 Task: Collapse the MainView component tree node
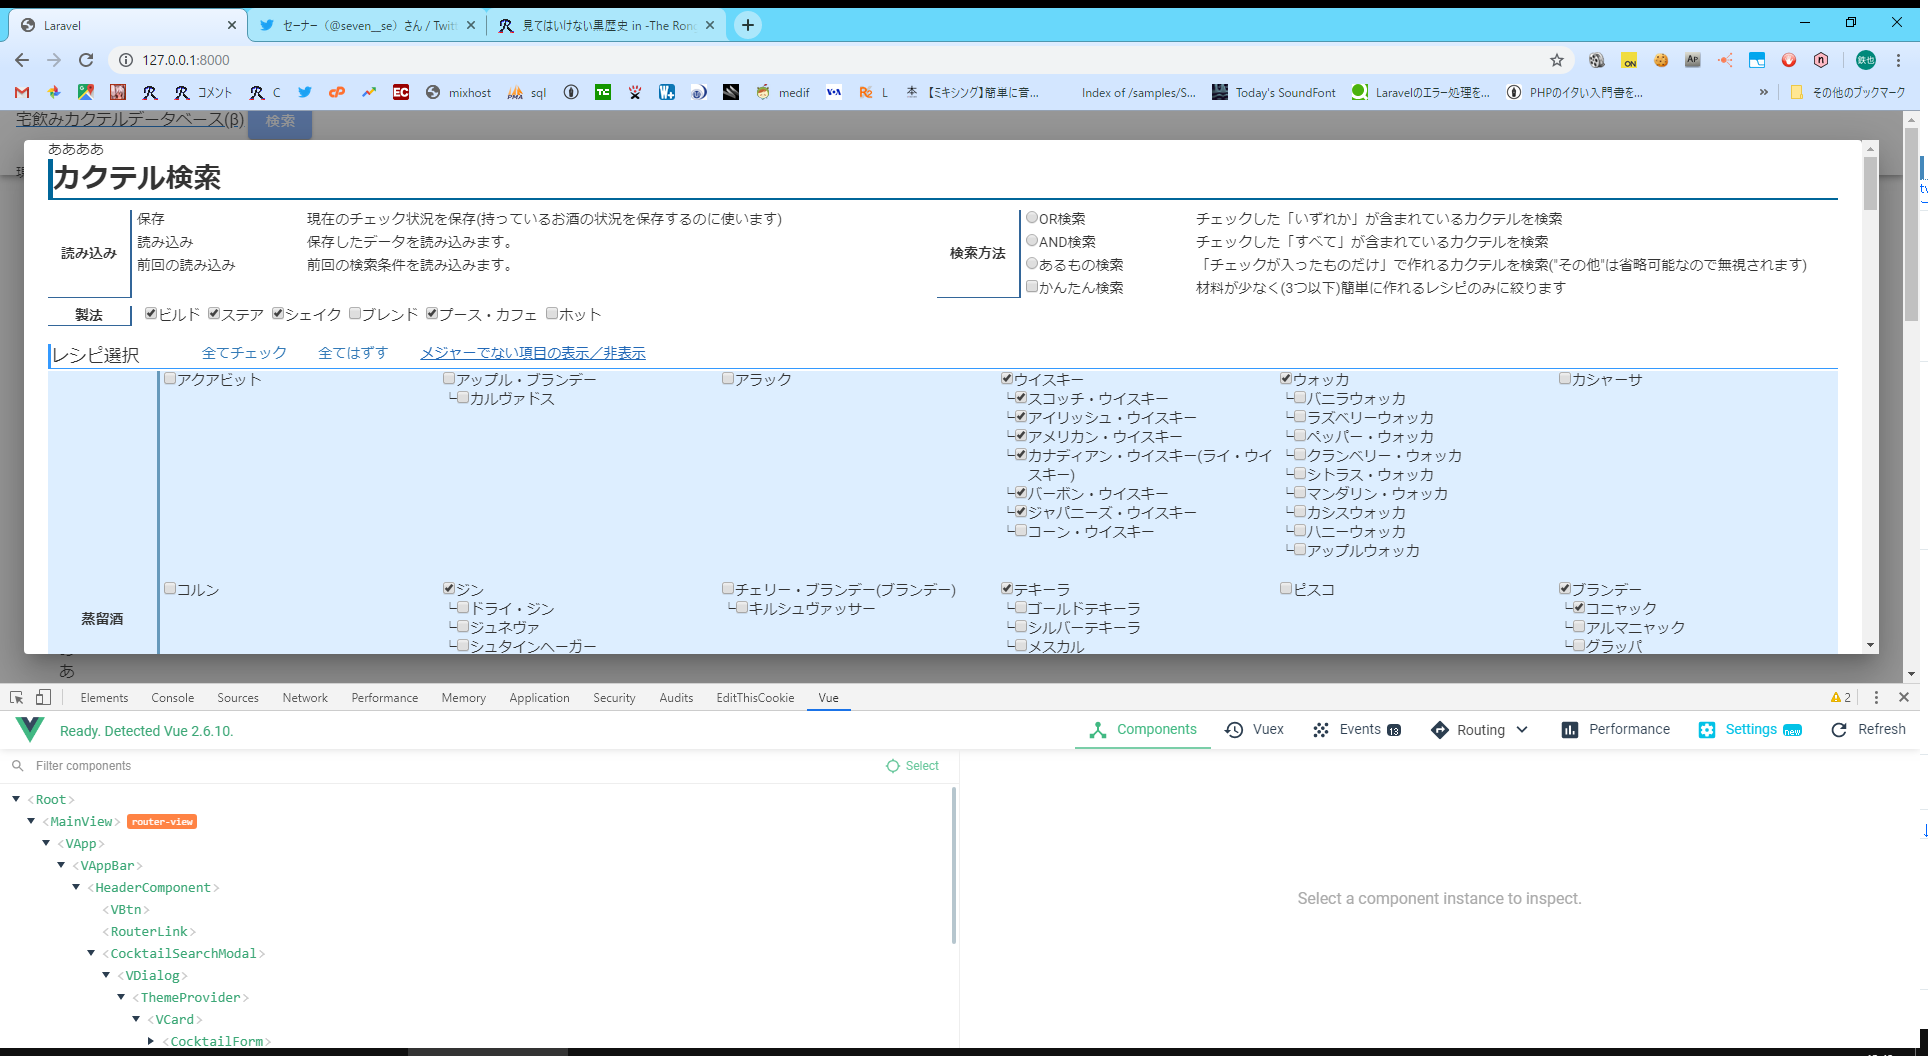coord(31,821)
